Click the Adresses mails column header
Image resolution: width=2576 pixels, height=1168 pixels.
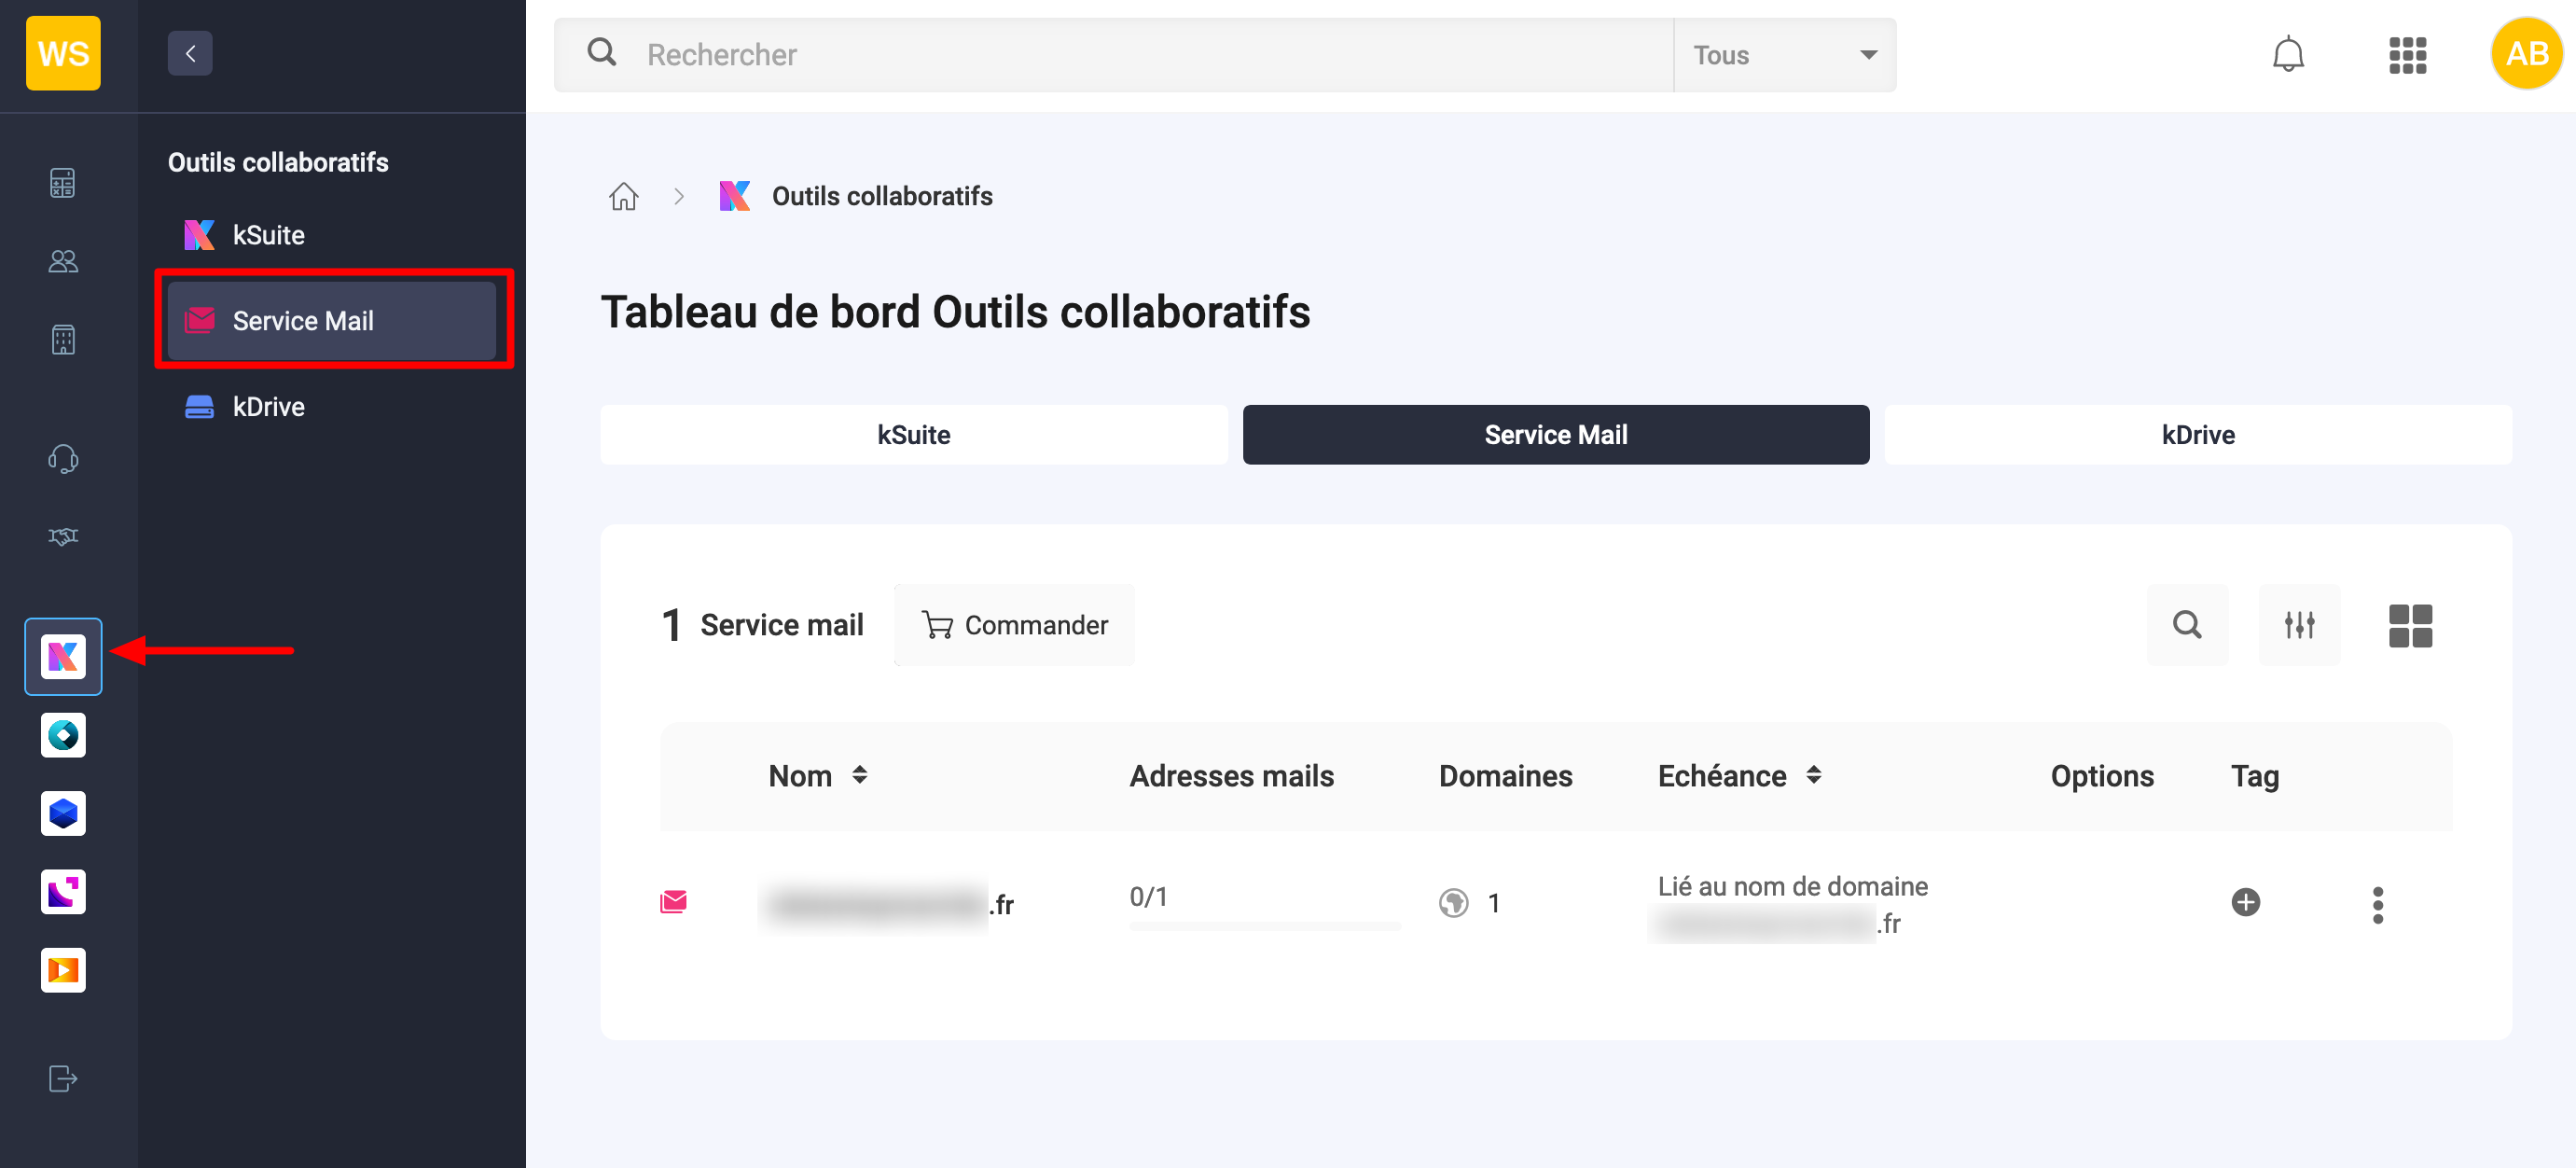click(1232, 776)
